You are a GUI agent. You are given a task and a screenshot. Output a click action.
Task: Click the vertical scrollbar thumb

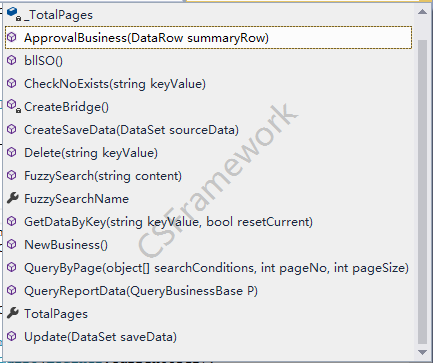pyautogui.click(x=422, y=192)
